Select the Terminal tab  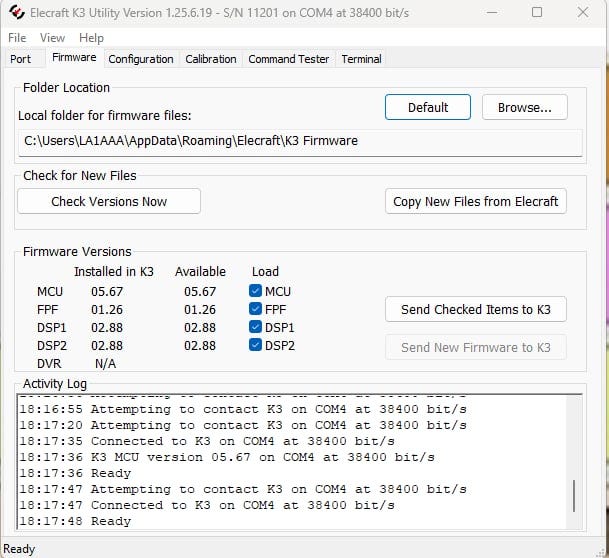(x=361, y=59)
